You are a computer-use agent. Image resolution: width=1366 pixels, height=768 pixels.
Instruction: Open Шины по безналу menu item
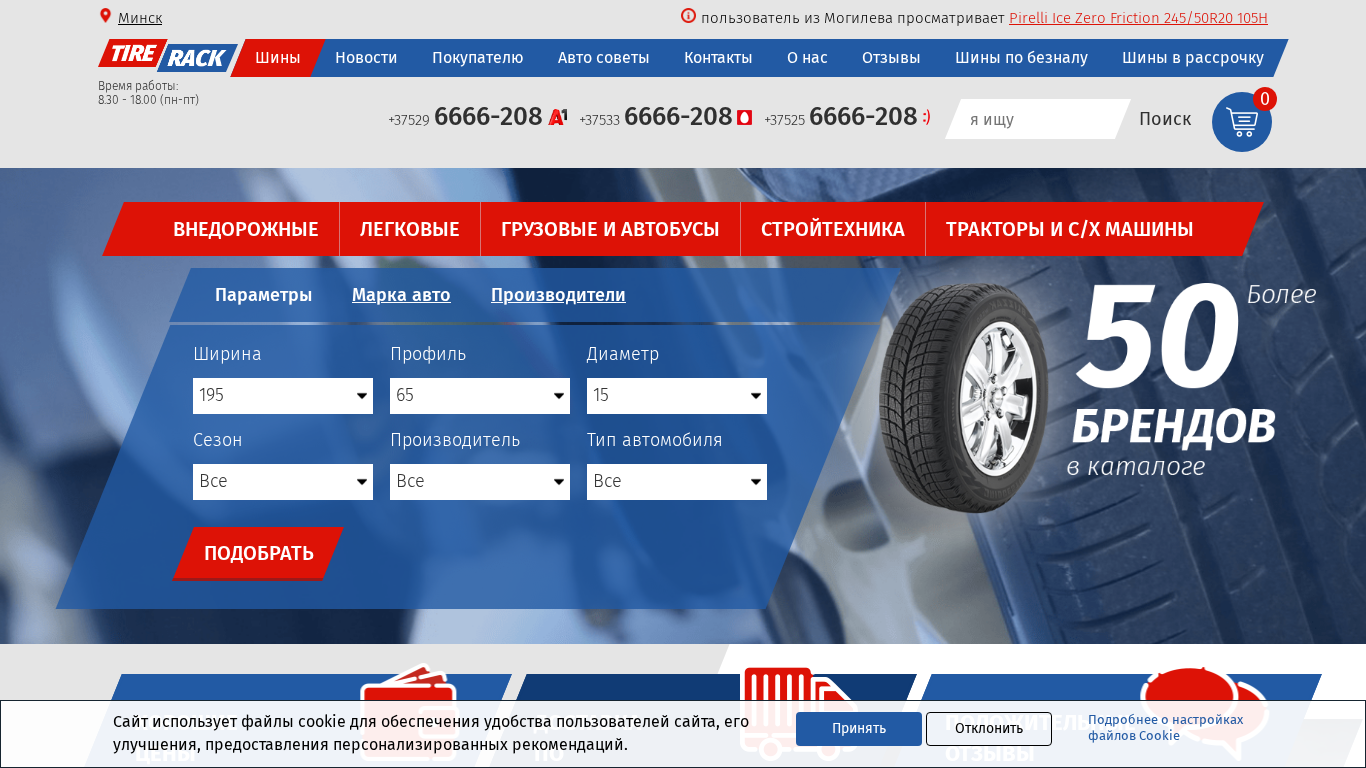tap(1021, 58)
